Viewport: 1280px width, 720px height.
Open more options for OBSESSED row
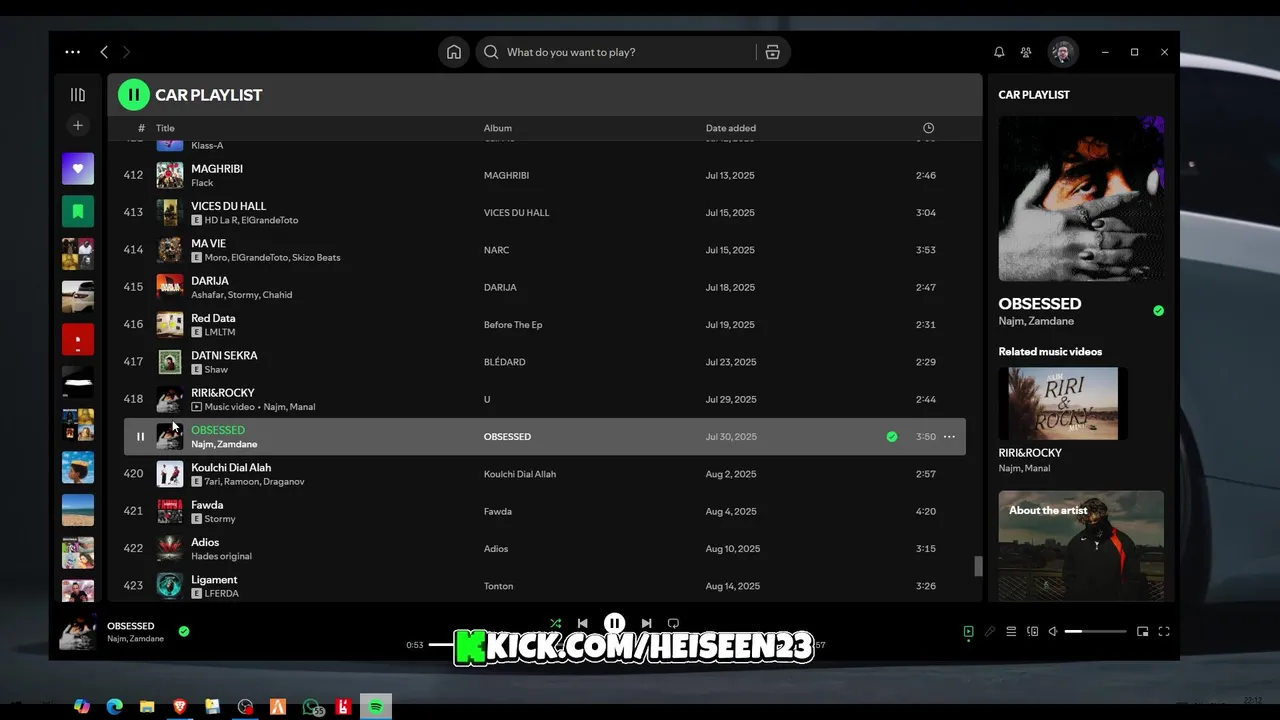pos(949,437)
